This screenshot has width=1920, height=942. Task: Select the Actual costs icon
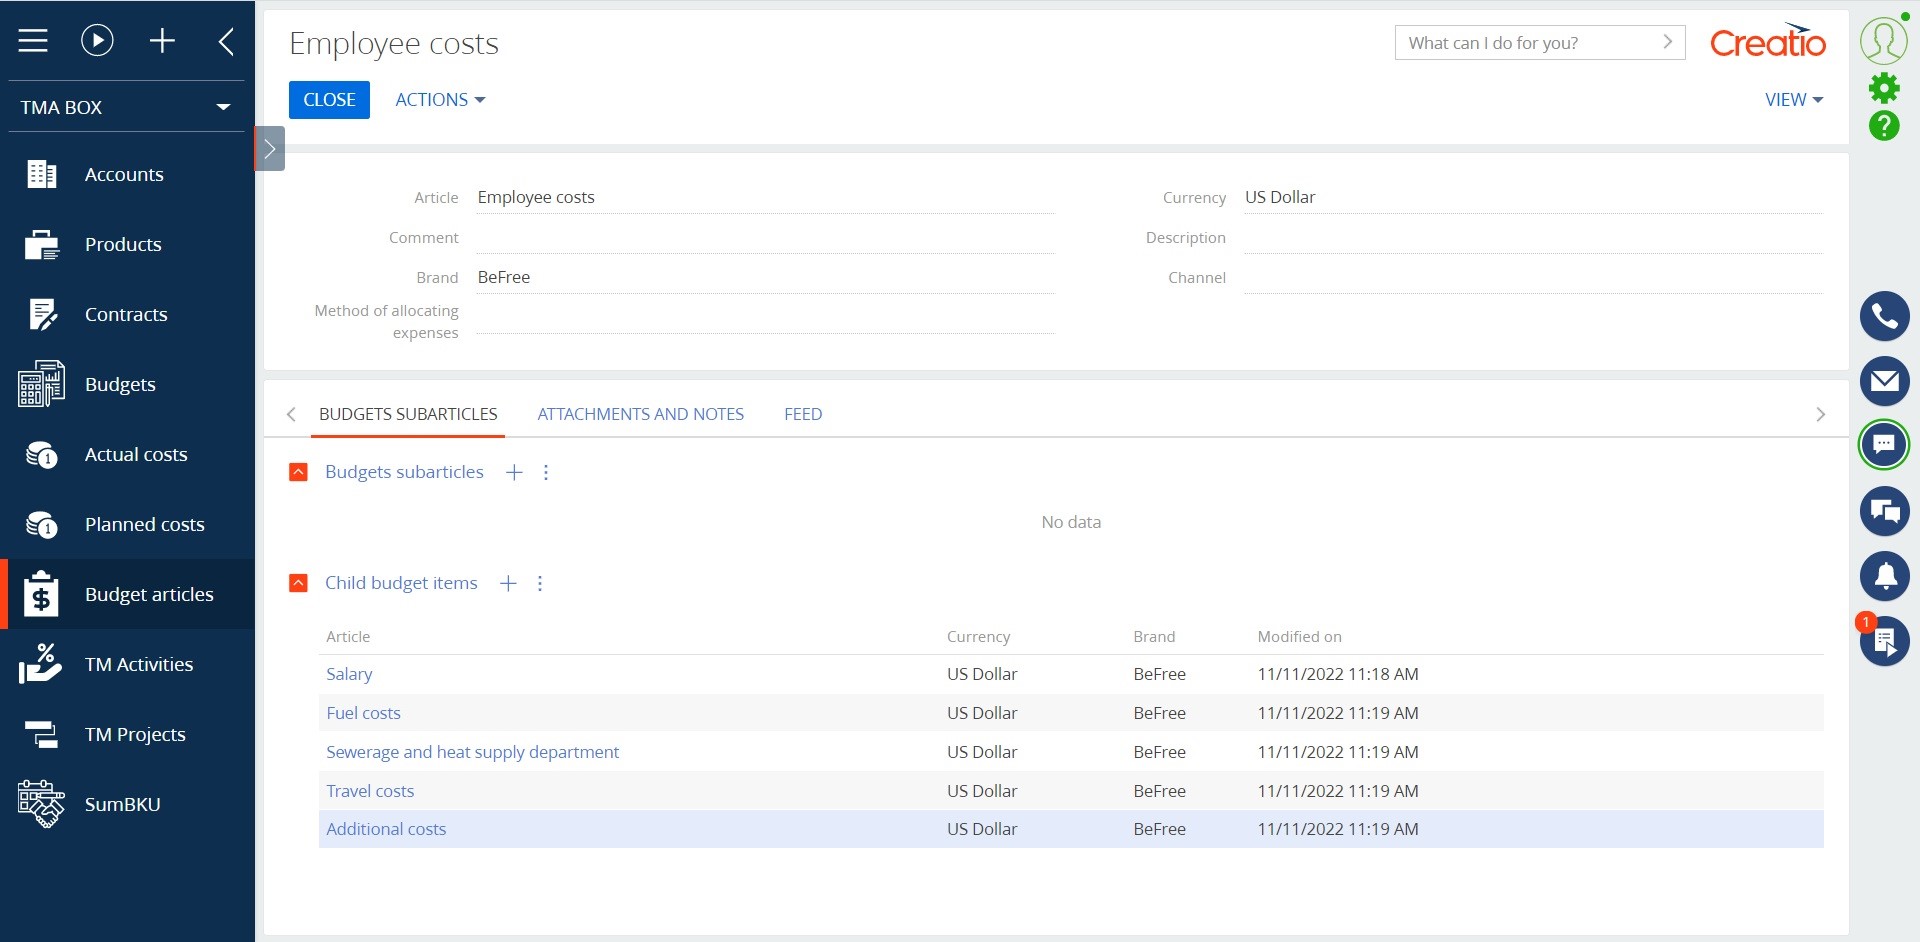click(41, 454)
